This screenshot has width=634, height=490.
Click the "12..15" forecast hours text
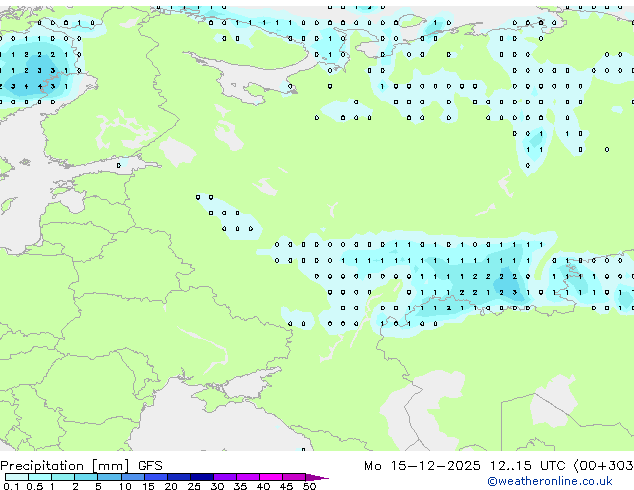[x=511, y=466]
